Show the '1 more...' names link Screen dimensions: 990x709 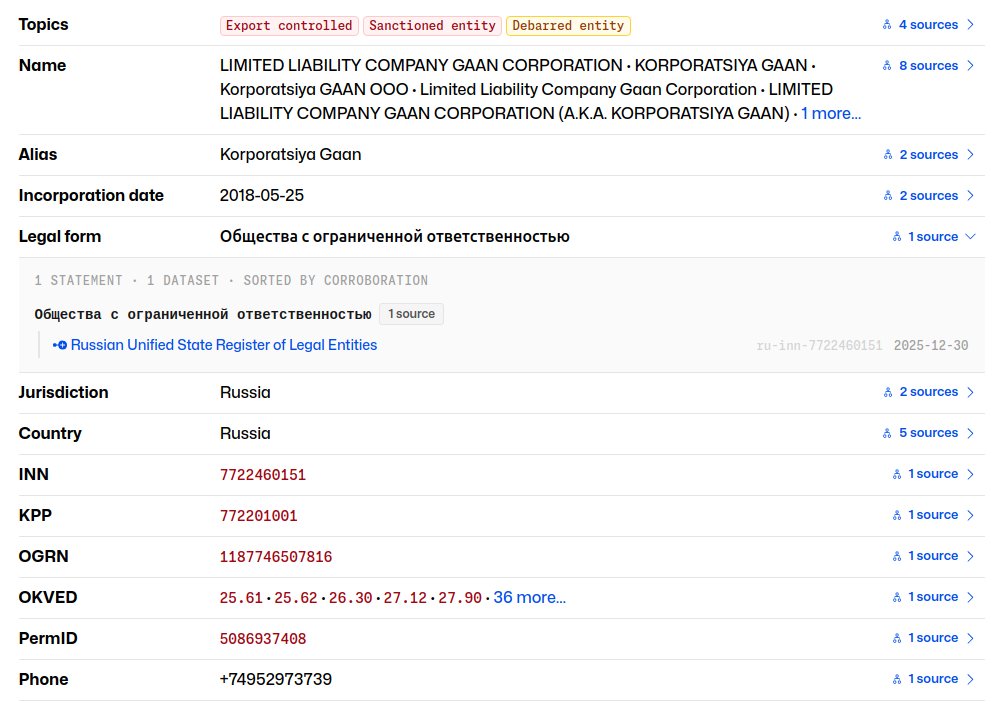(831, 114)
